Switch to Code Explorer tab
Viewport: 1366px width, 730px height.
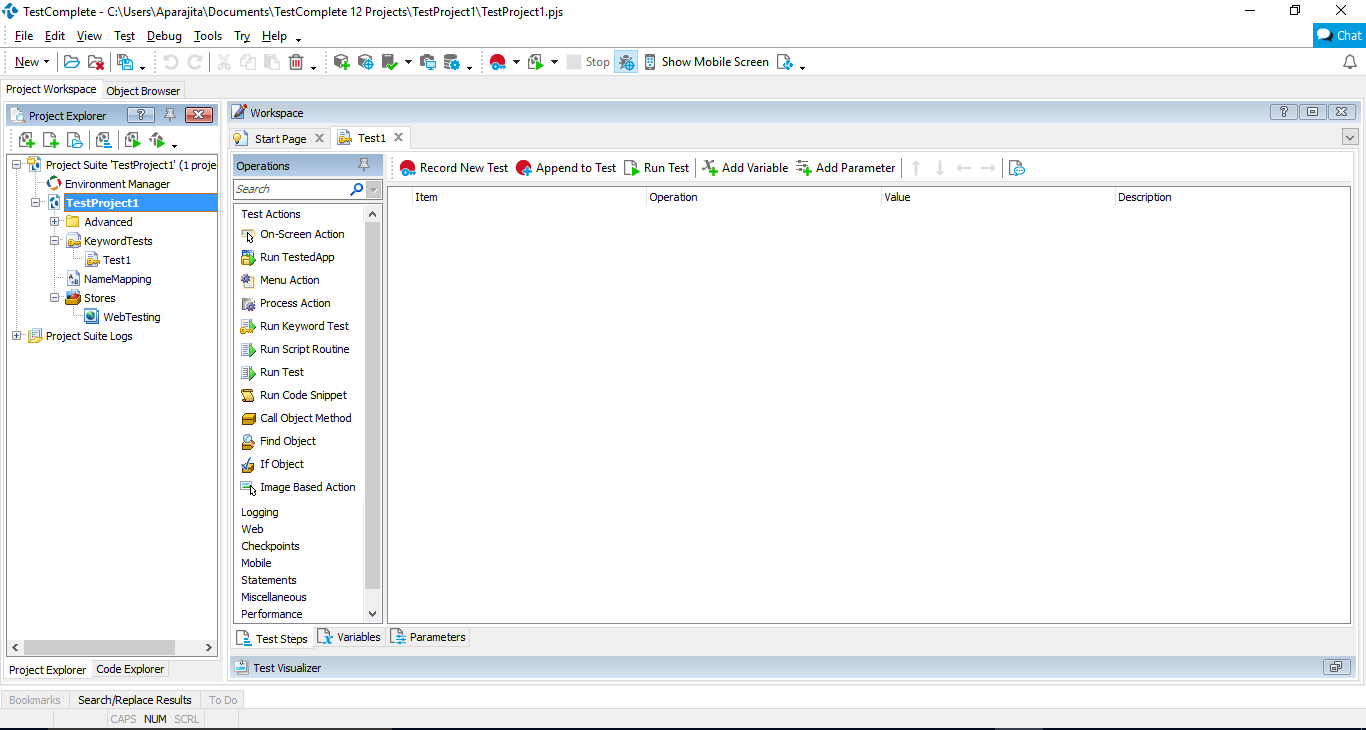coord(130,669)
